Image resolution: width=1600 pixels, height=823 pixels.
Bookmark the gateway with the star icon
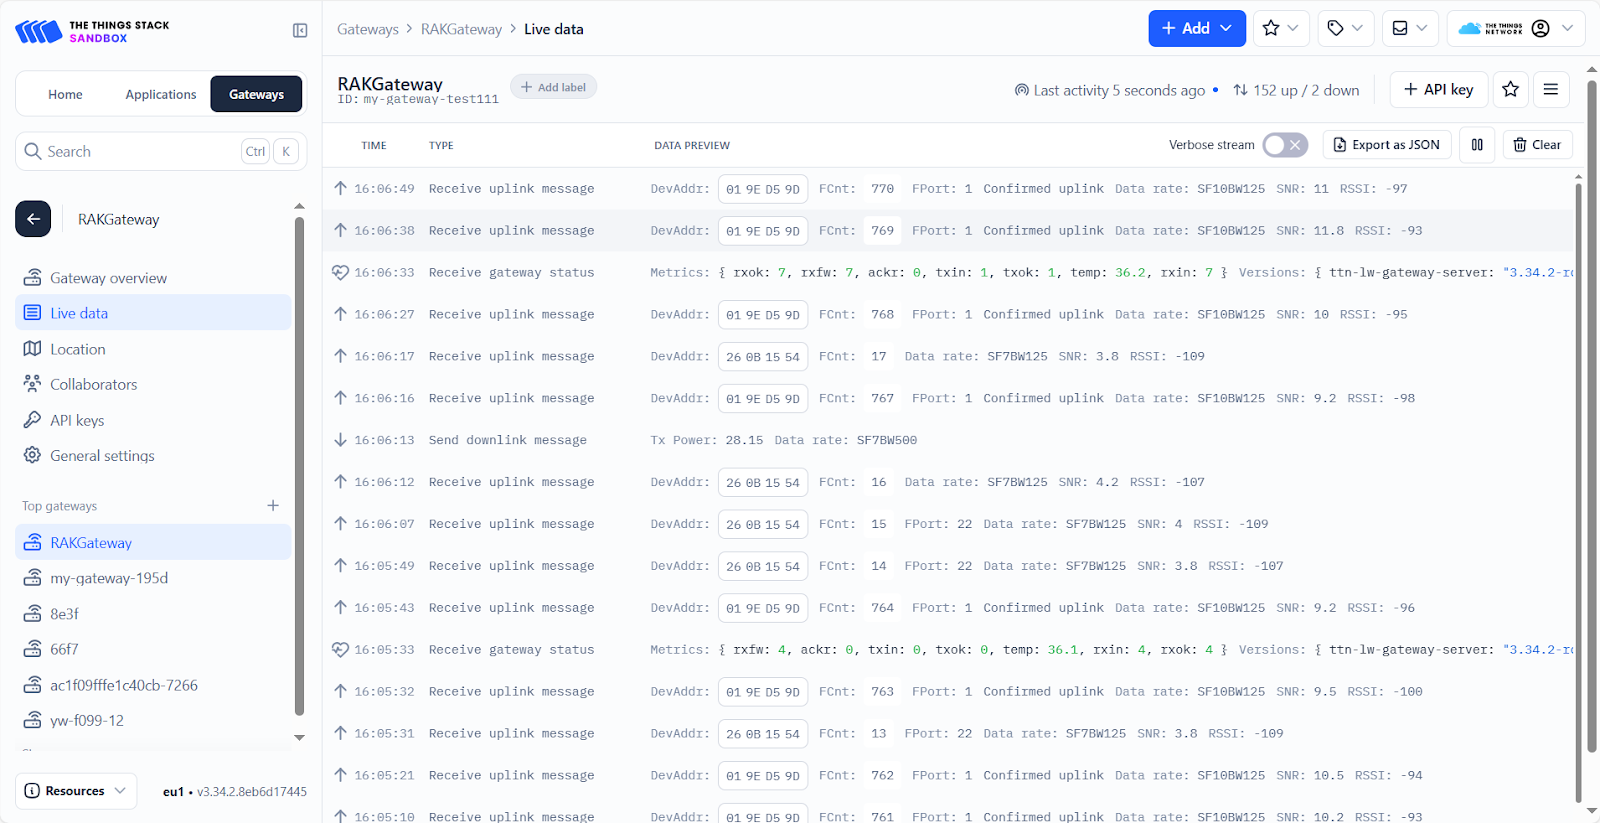click(1510, 90)
